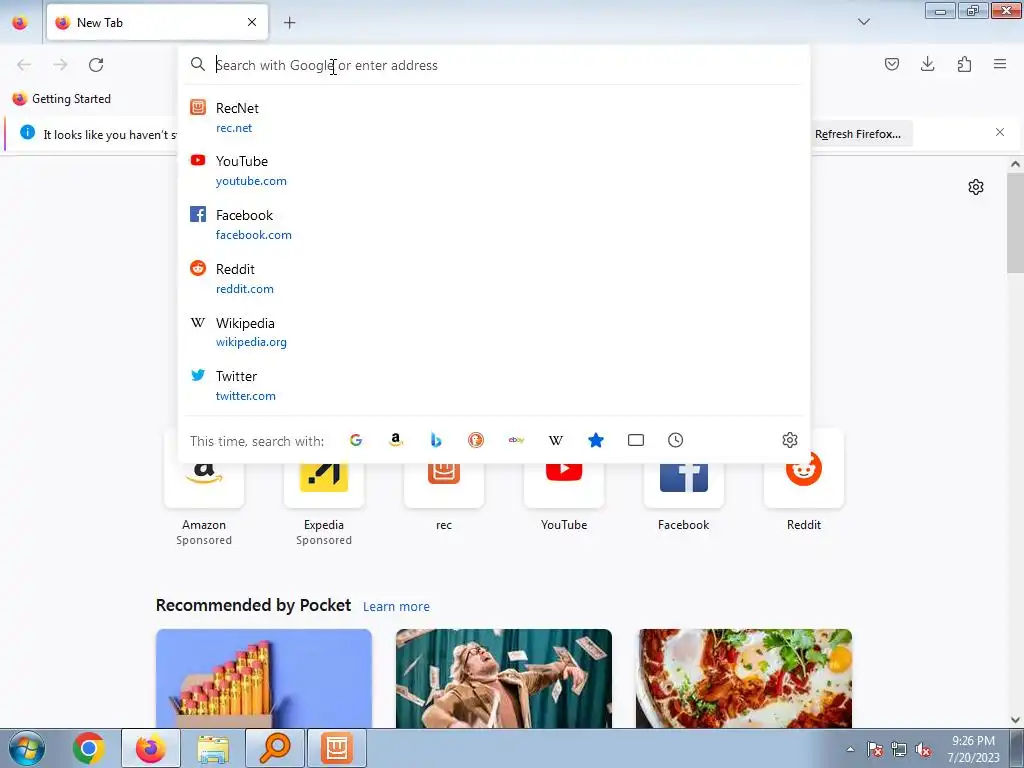Screen dimensions: 1024x768
Task: Search this time with DuckDuckGo
Action: tap(476, 440)
